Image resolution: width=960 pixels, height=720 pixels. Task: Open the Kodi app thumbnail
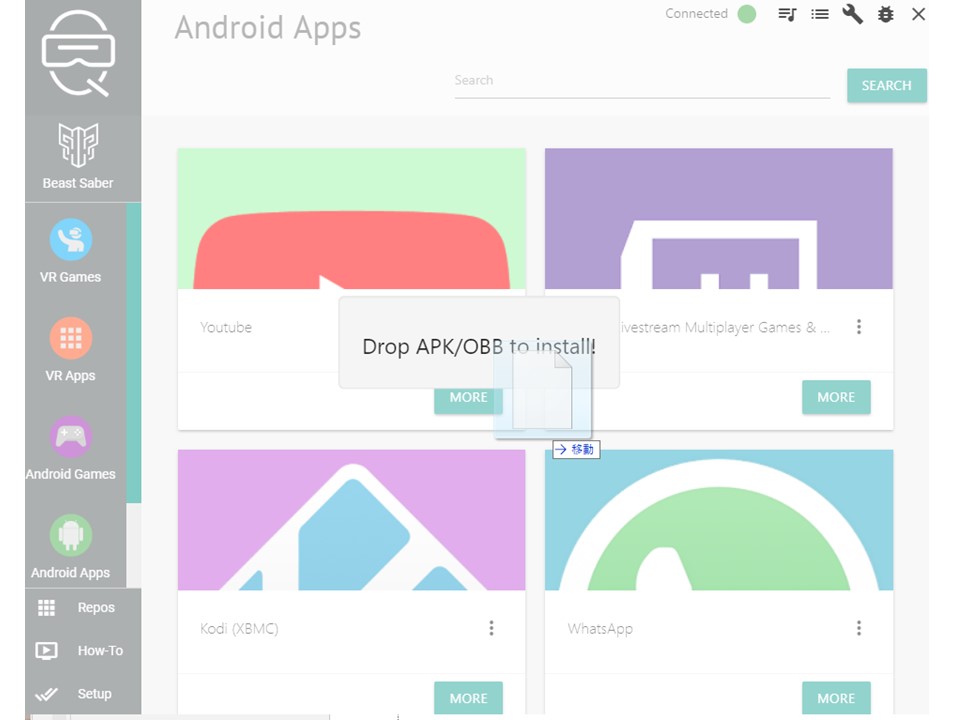(x=351, y=520)
